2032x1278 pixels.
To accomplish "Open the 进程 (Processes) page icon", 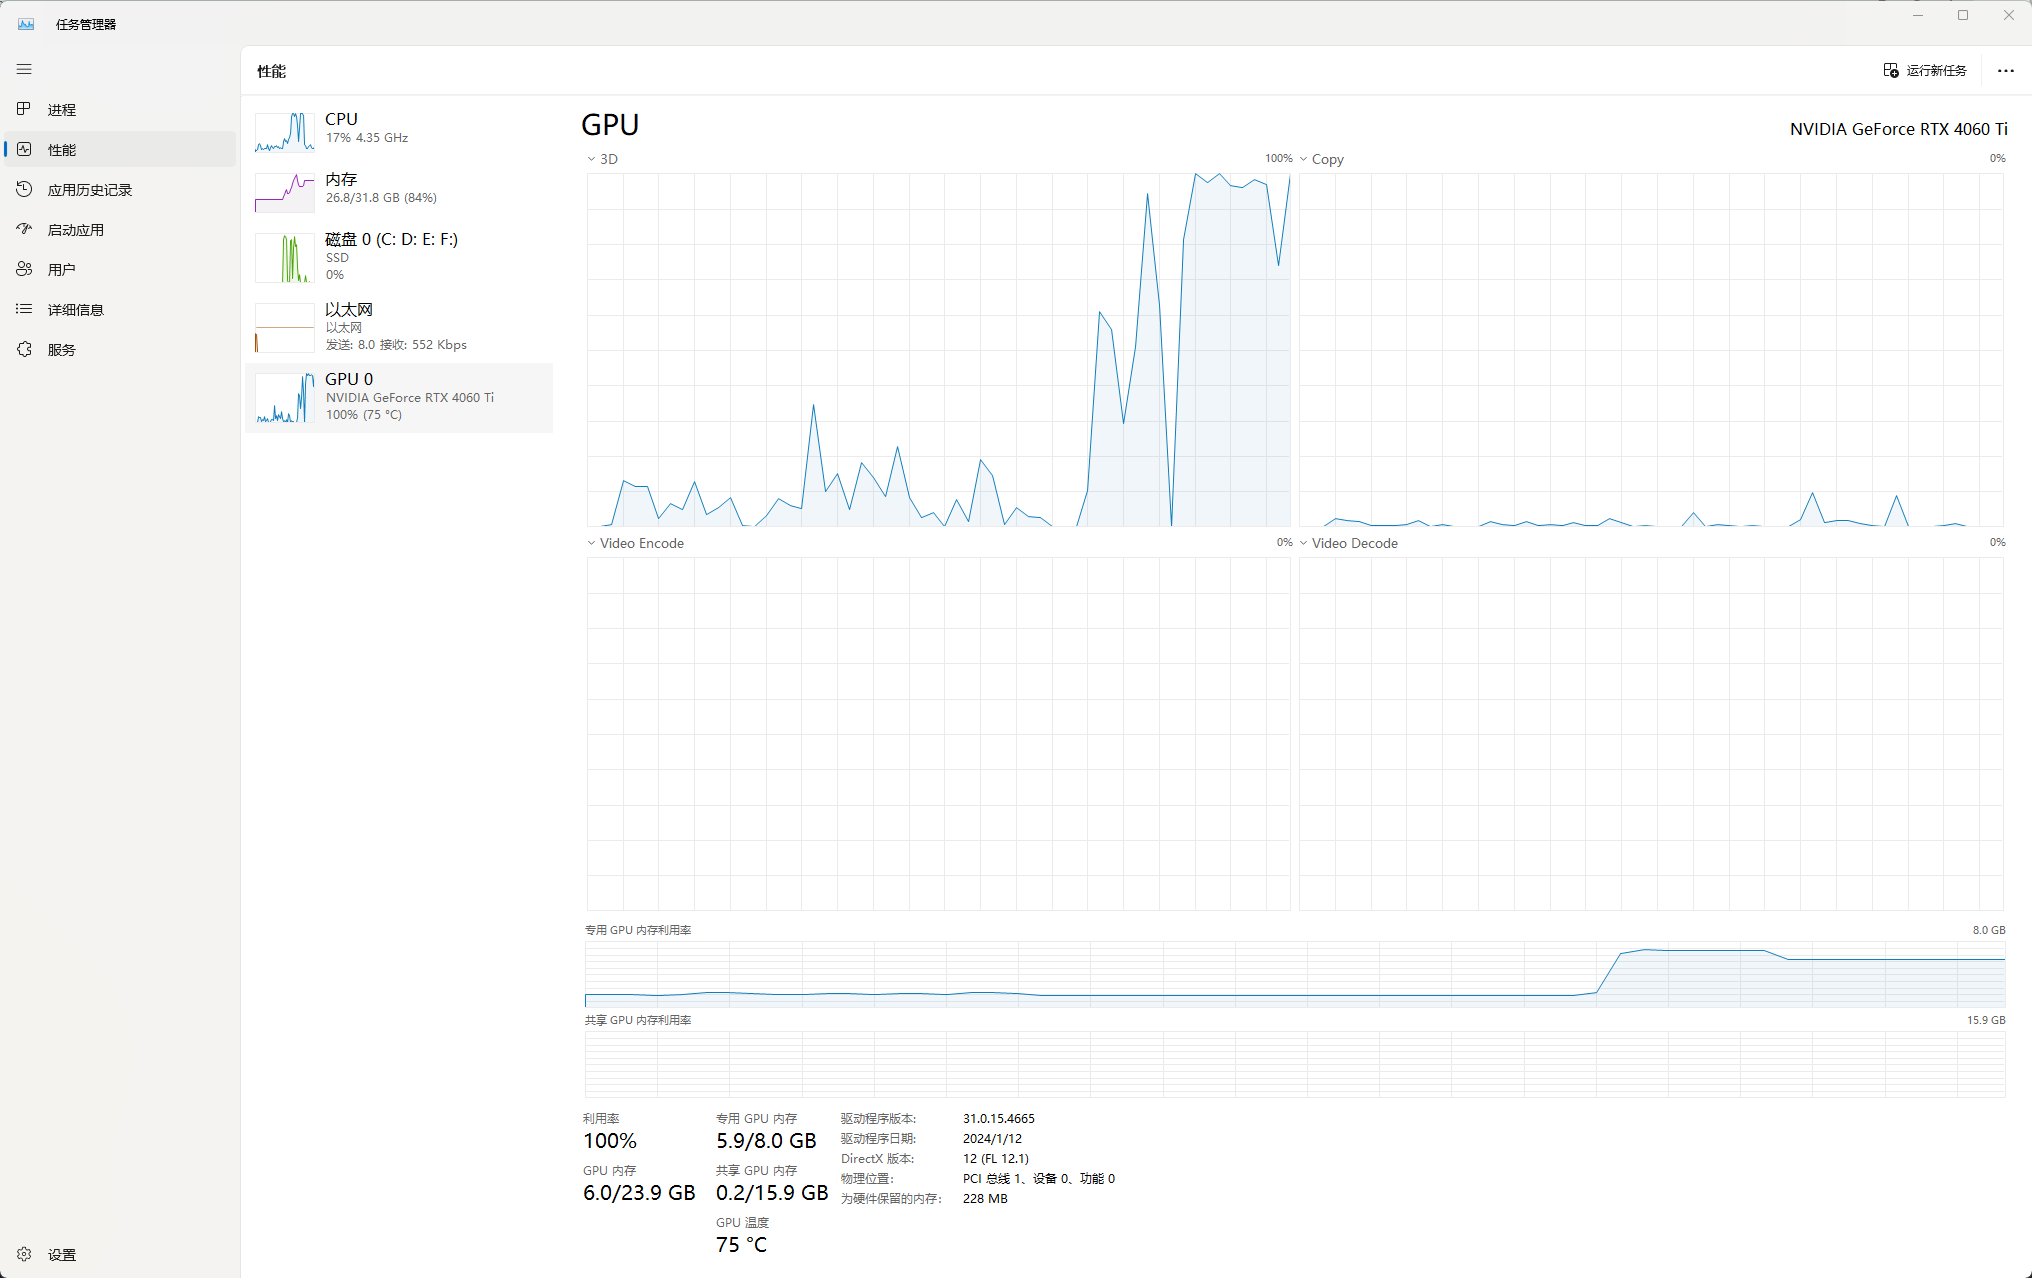I will 24,108.
